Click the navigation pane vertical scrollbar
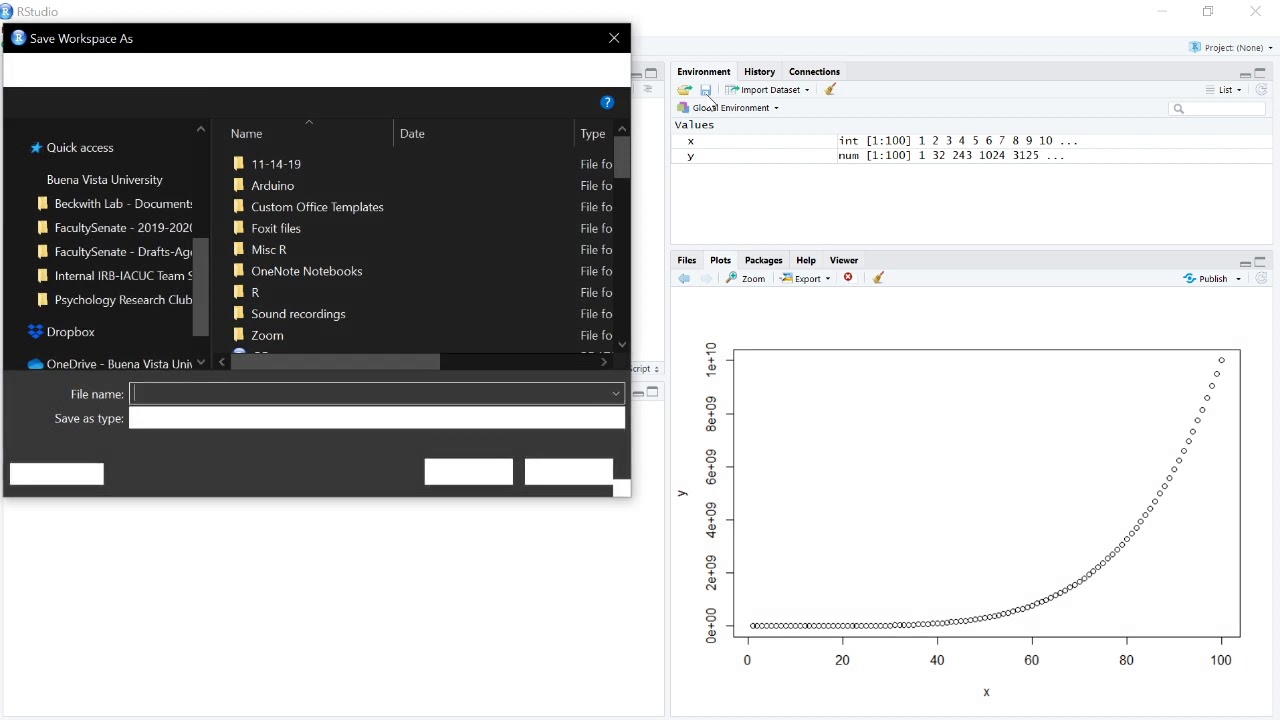This screenshot has height=720, width=1280. pos(201,286)
